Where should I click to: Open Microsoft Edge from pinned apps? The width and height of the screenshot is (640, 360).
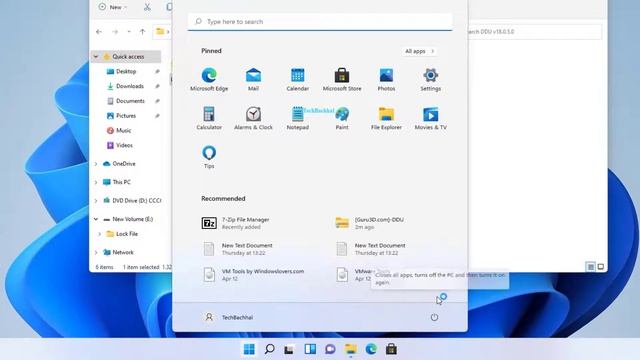[209, 80]
